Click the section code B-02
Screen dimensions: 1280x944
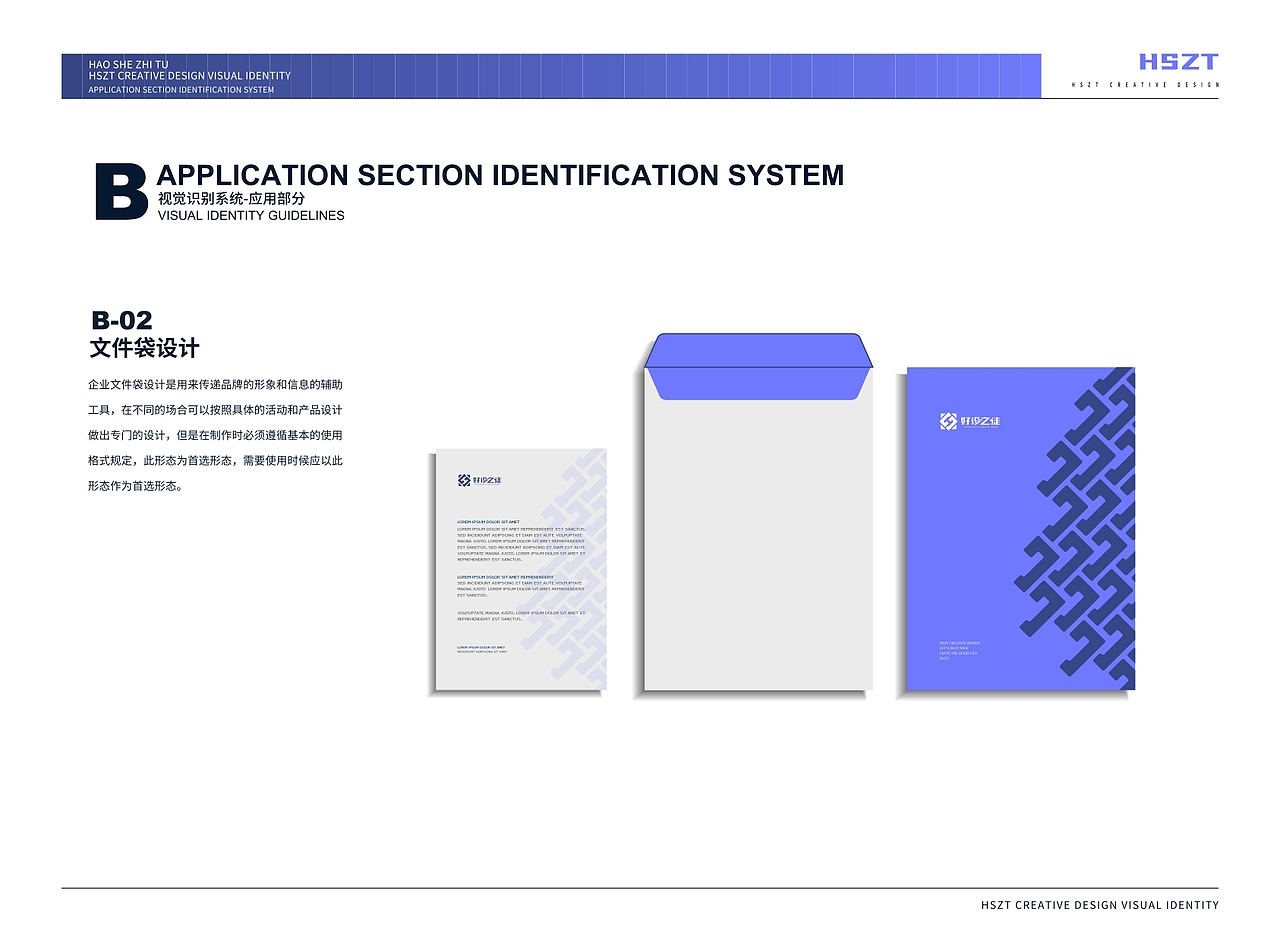pos(122,321)
